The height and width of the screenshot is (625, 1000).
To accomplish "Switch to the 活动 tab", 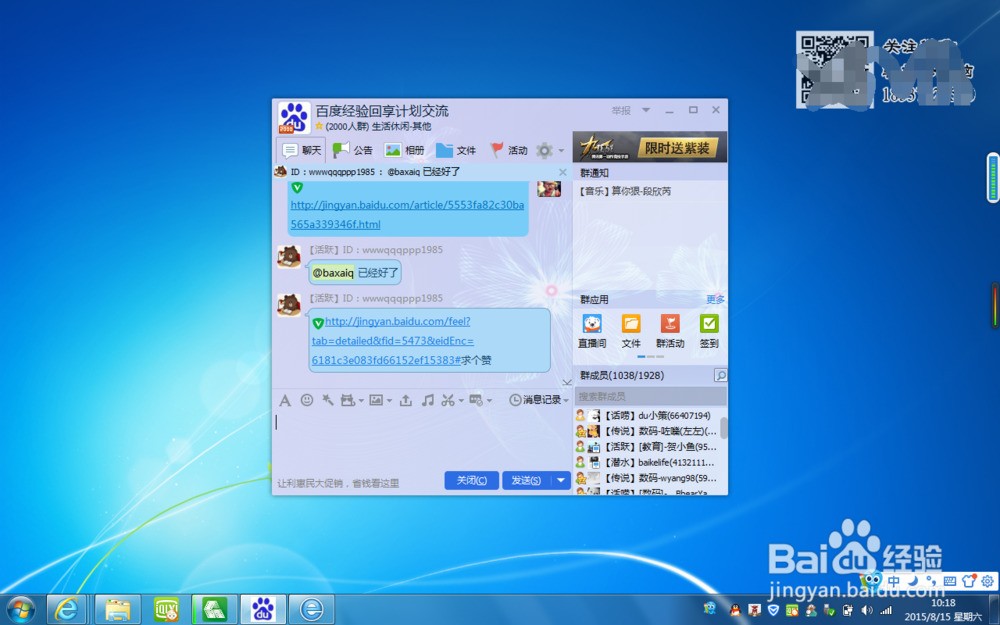I will [508, 151].
